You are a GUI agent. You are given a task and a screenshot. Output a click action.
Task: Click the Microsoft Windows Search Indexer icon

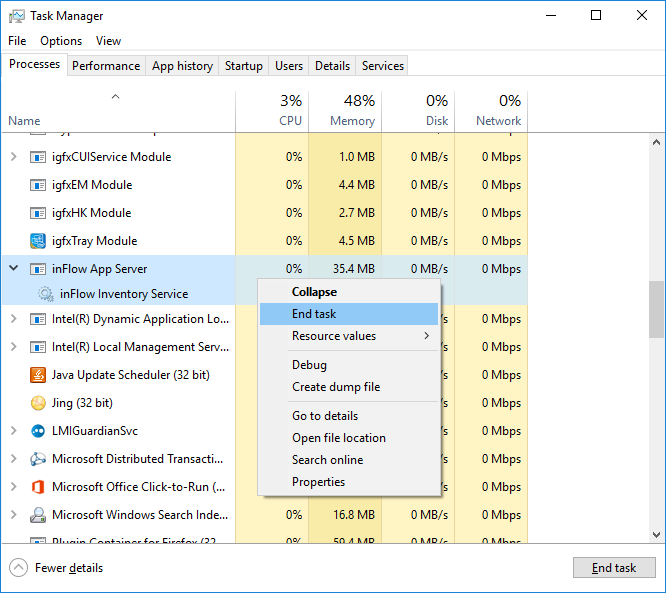click(x=38, y=515)
